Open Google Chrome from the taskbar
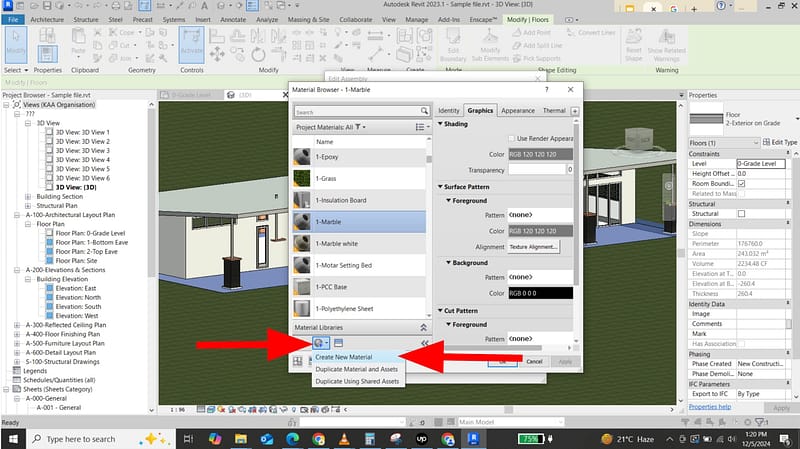The image size is (800, 449). (x=319, y=438)
